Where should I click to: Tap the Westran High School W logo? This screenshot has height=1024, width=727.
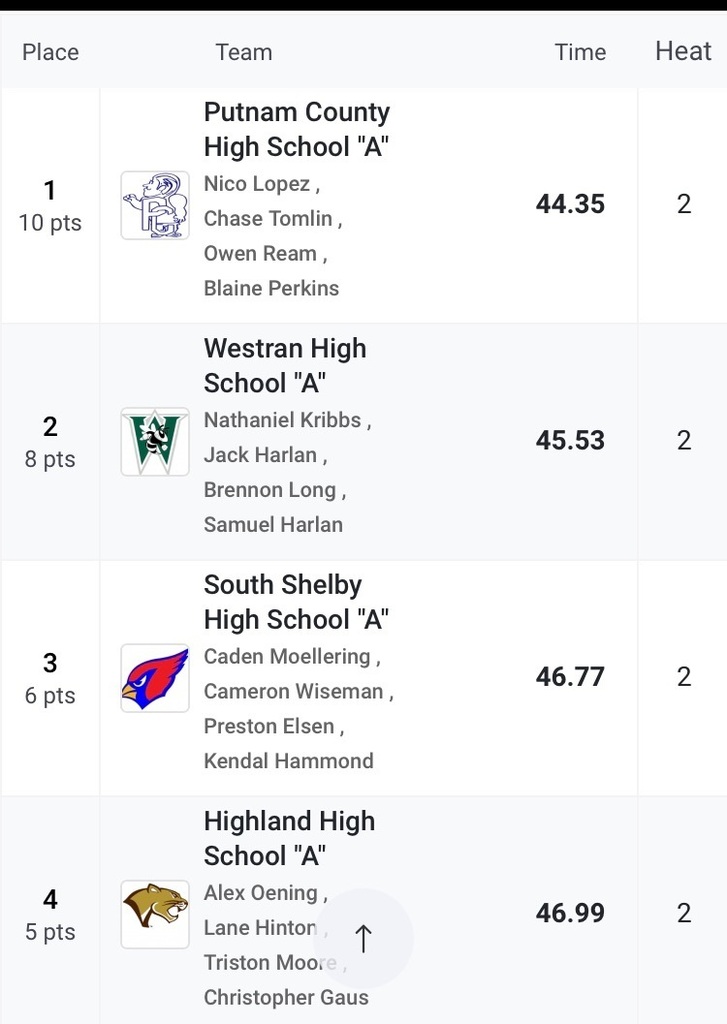tap(155, 441)
